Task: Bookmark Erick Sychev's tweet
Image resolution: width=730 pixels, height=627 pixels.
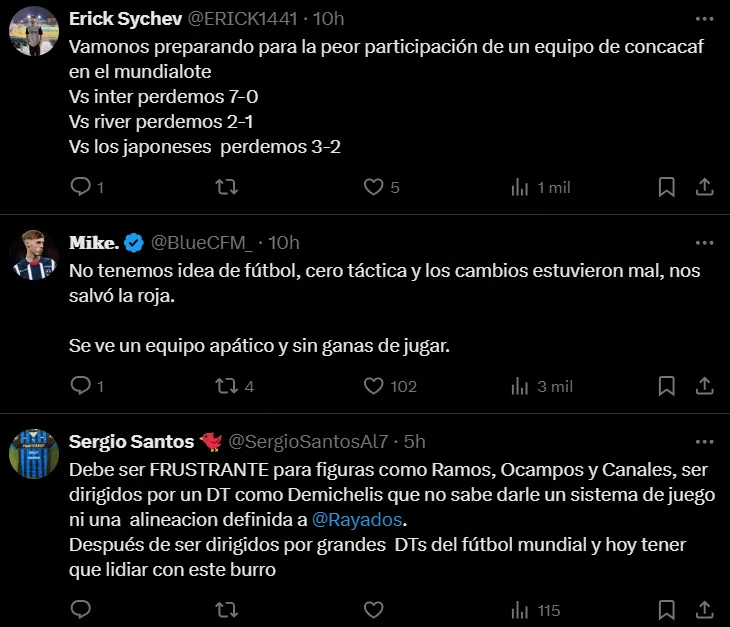Action: point(666,187)
